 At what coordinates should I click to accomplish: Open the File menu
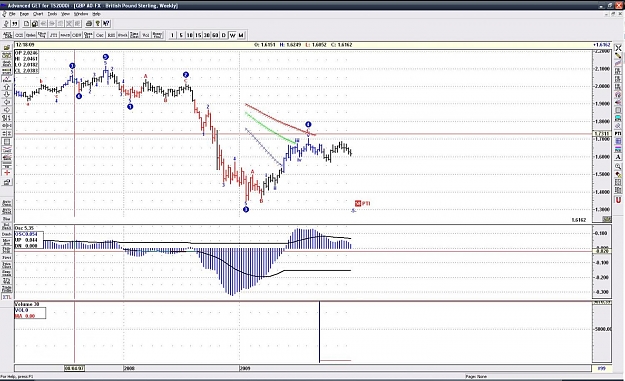(12, 14)
